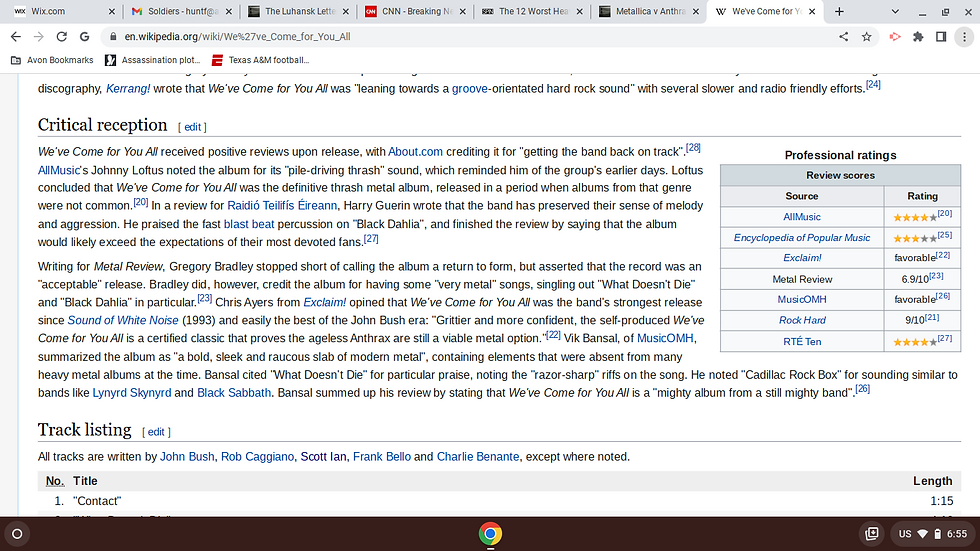
Task: Open Exclaim! link in the paragraph
Action: point(324,302)
